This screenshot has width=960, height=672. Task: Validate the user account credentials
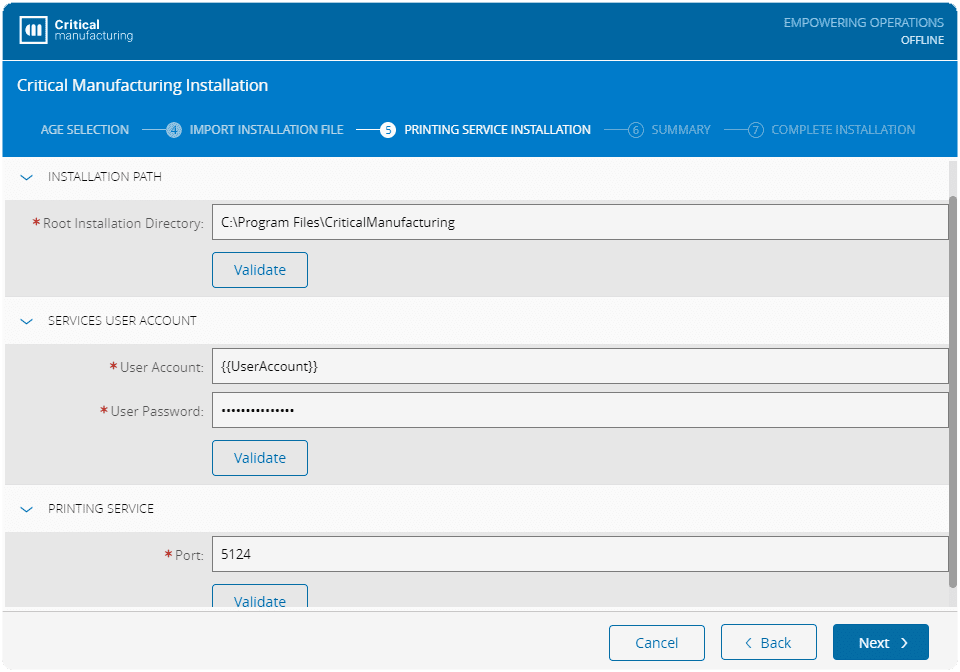[x=260, y=458]
